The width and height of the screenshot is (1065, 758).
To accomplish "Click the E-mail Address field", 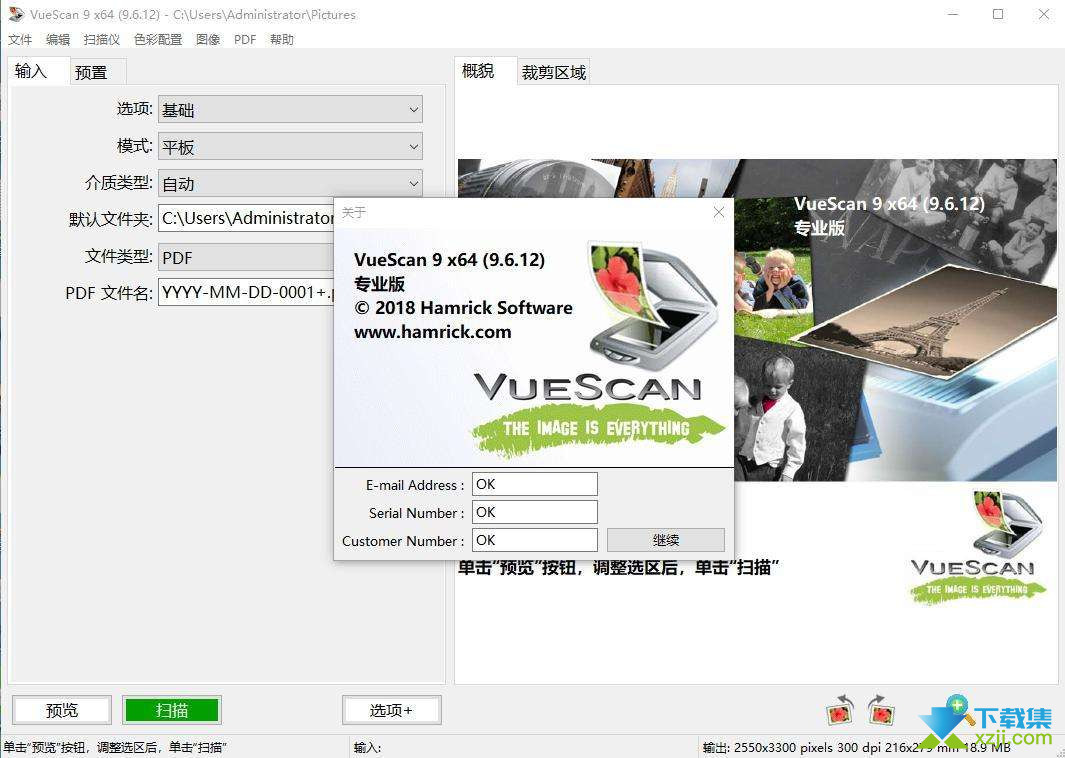I will tap(535, 484).
